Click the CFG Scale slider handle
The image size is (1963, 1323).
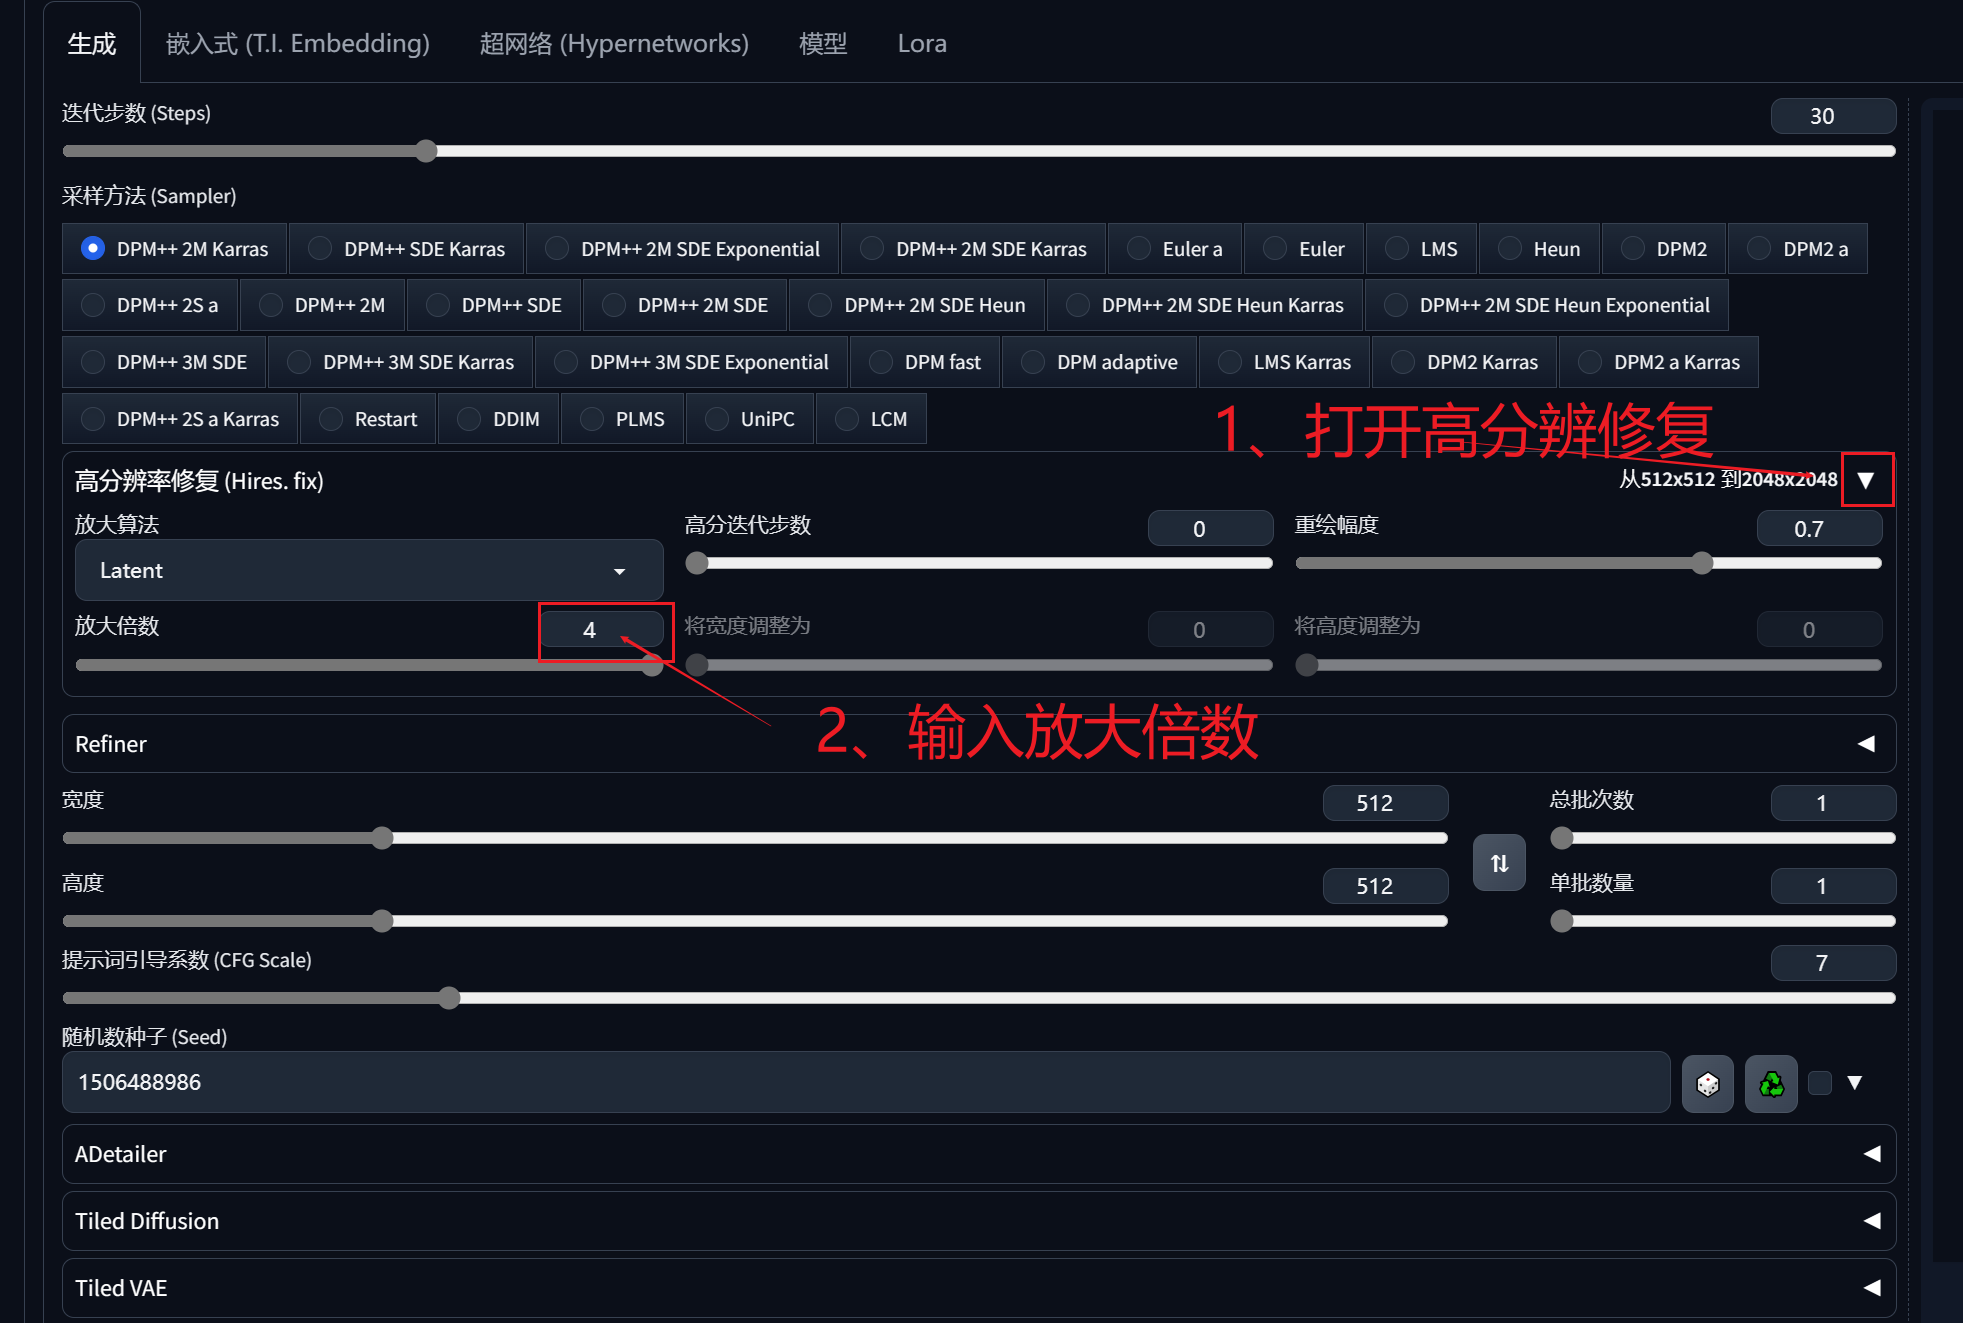pos(449,997)
